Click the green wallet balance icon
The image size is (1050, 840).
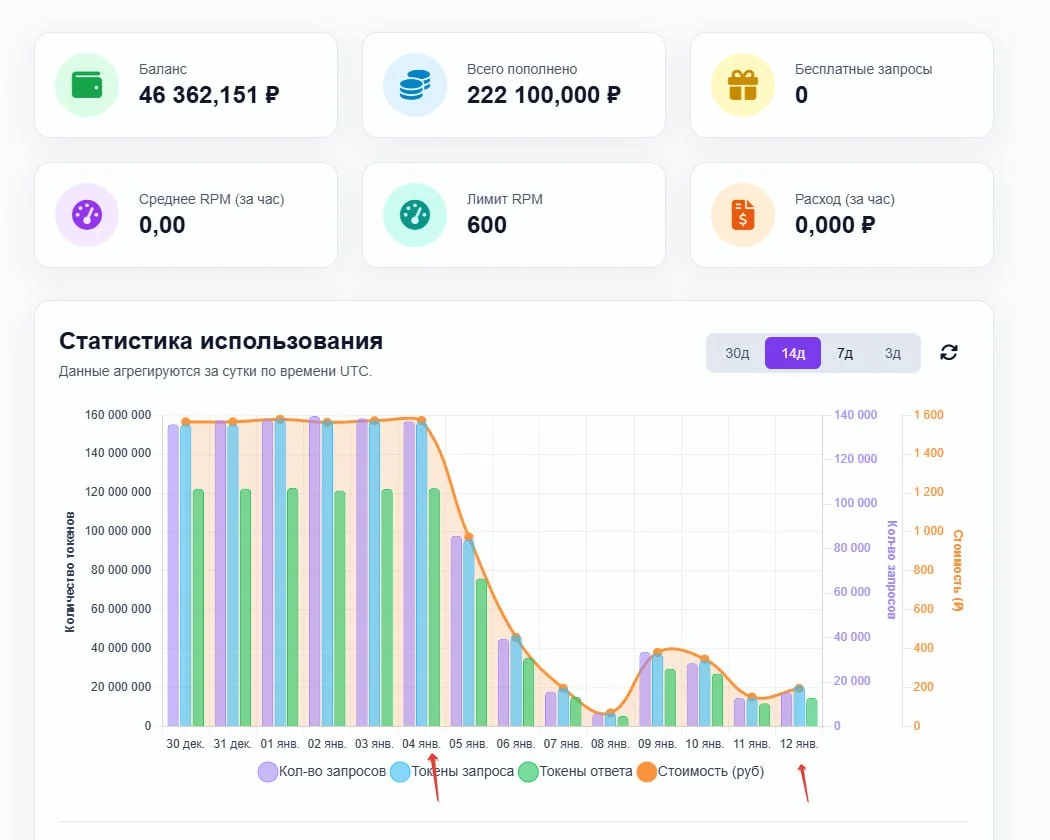coord(86,85)
